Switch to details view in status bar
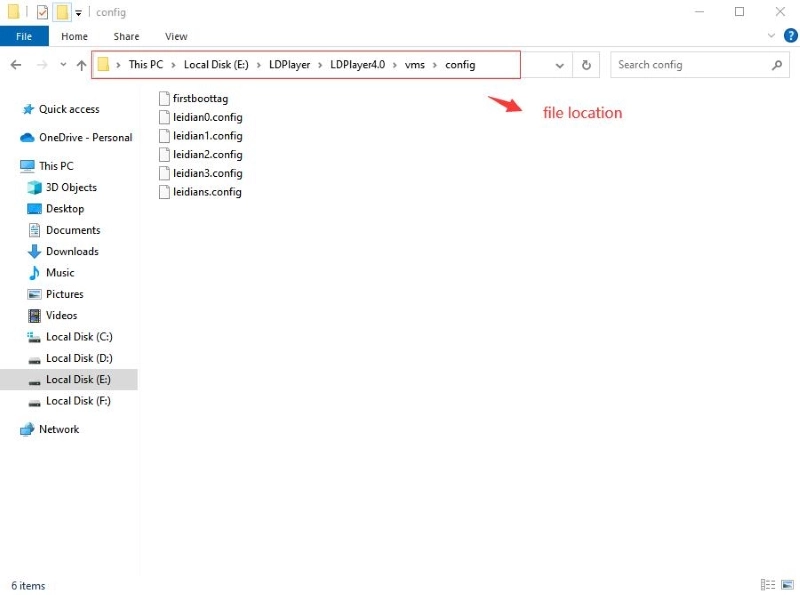Screen dimensions: 800x595 (x=768, y=585)
